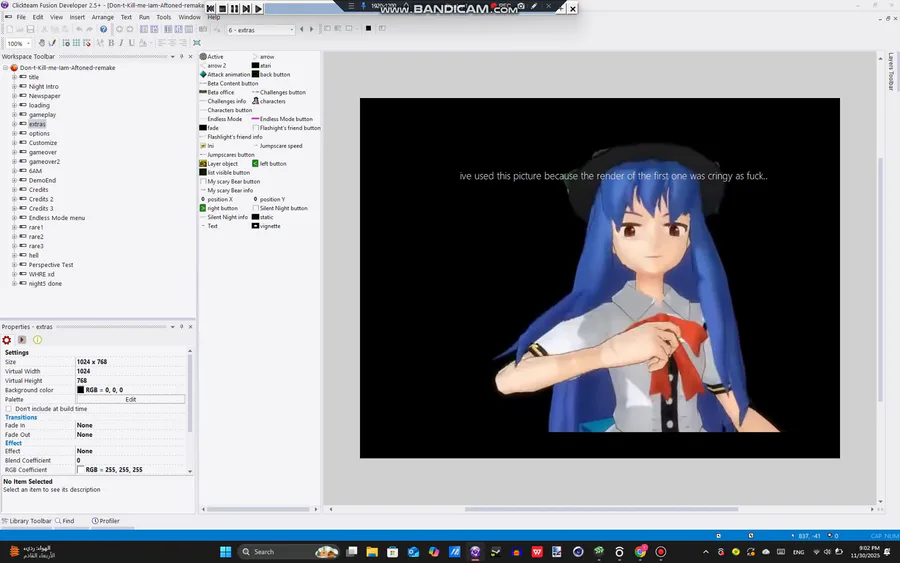Viewport: 900px width, 563px height.
Task: Open the 100% zoom dropdown
Action: [x=28, y=44]
